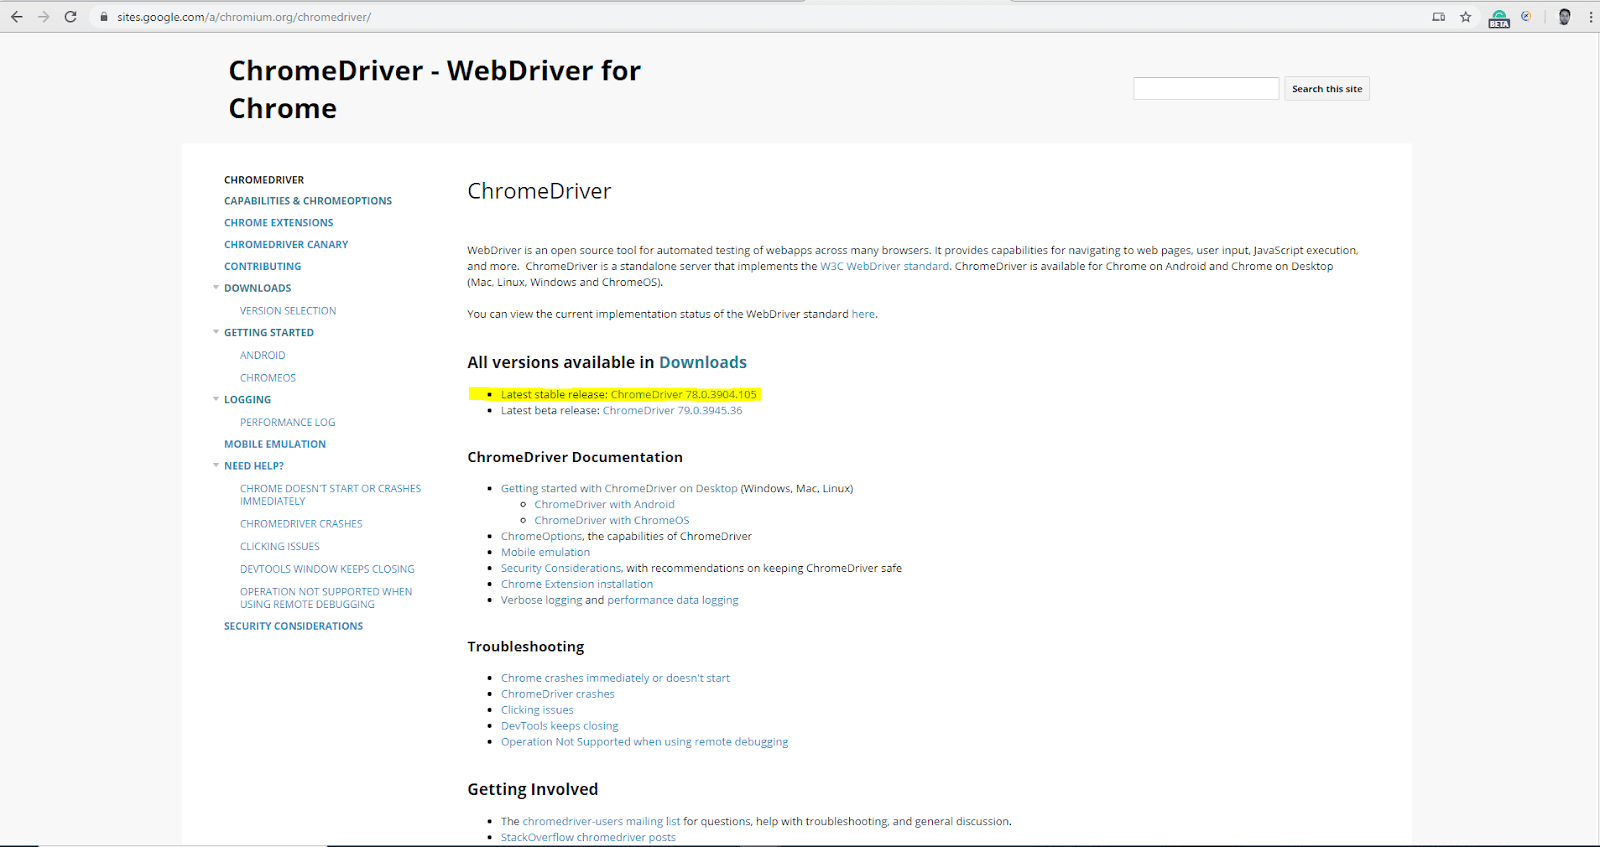Click the site search text field
Viewport: 1600px width, 847px height.
point(1205,89)
